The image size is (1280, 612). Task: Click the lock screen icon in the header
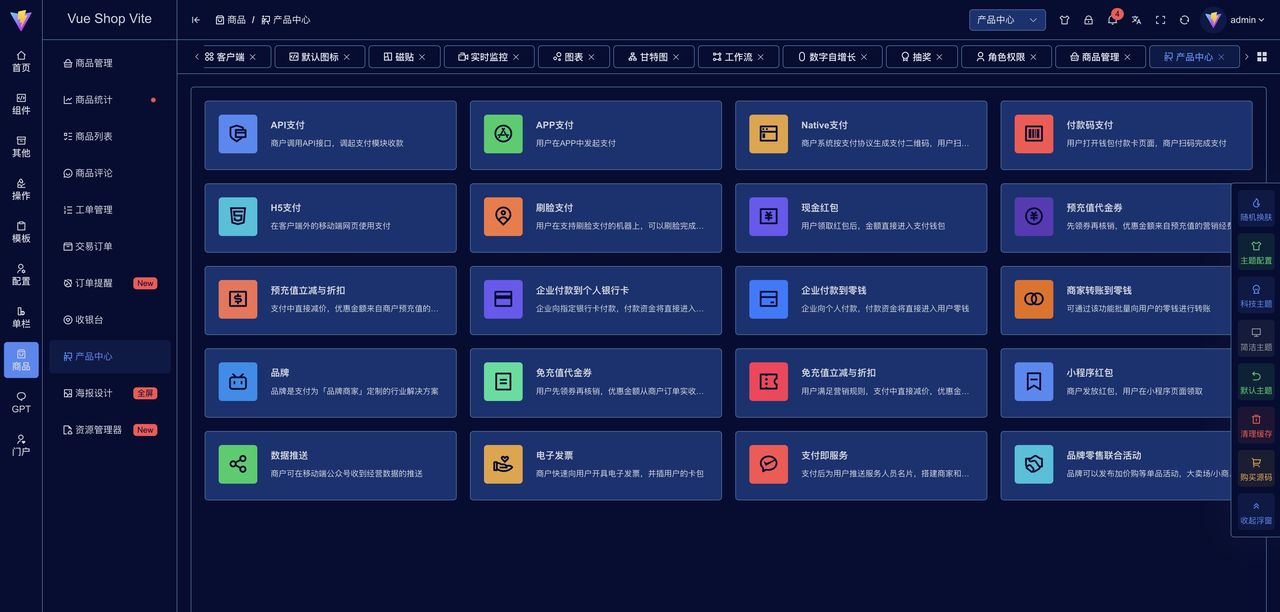pyautogui.click(x=1088, y=19)
